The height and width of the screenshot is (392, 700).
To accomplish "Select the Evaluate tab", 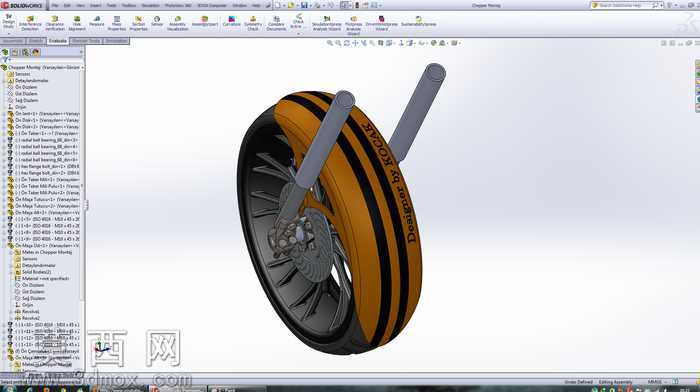I will pyautogui.click(x=58, y=41).
